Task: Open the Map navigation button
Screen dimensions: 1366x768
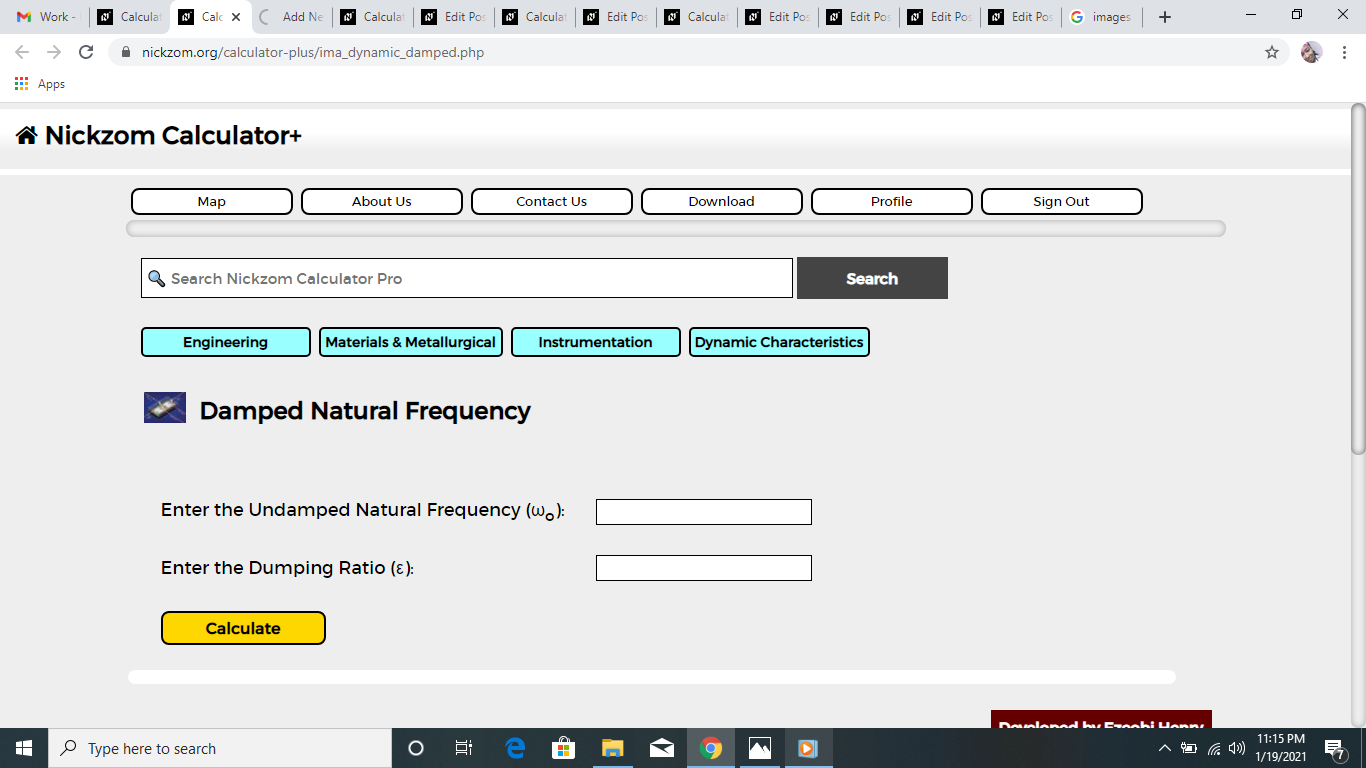Action: pyautogui.click(x=212, y=201)
